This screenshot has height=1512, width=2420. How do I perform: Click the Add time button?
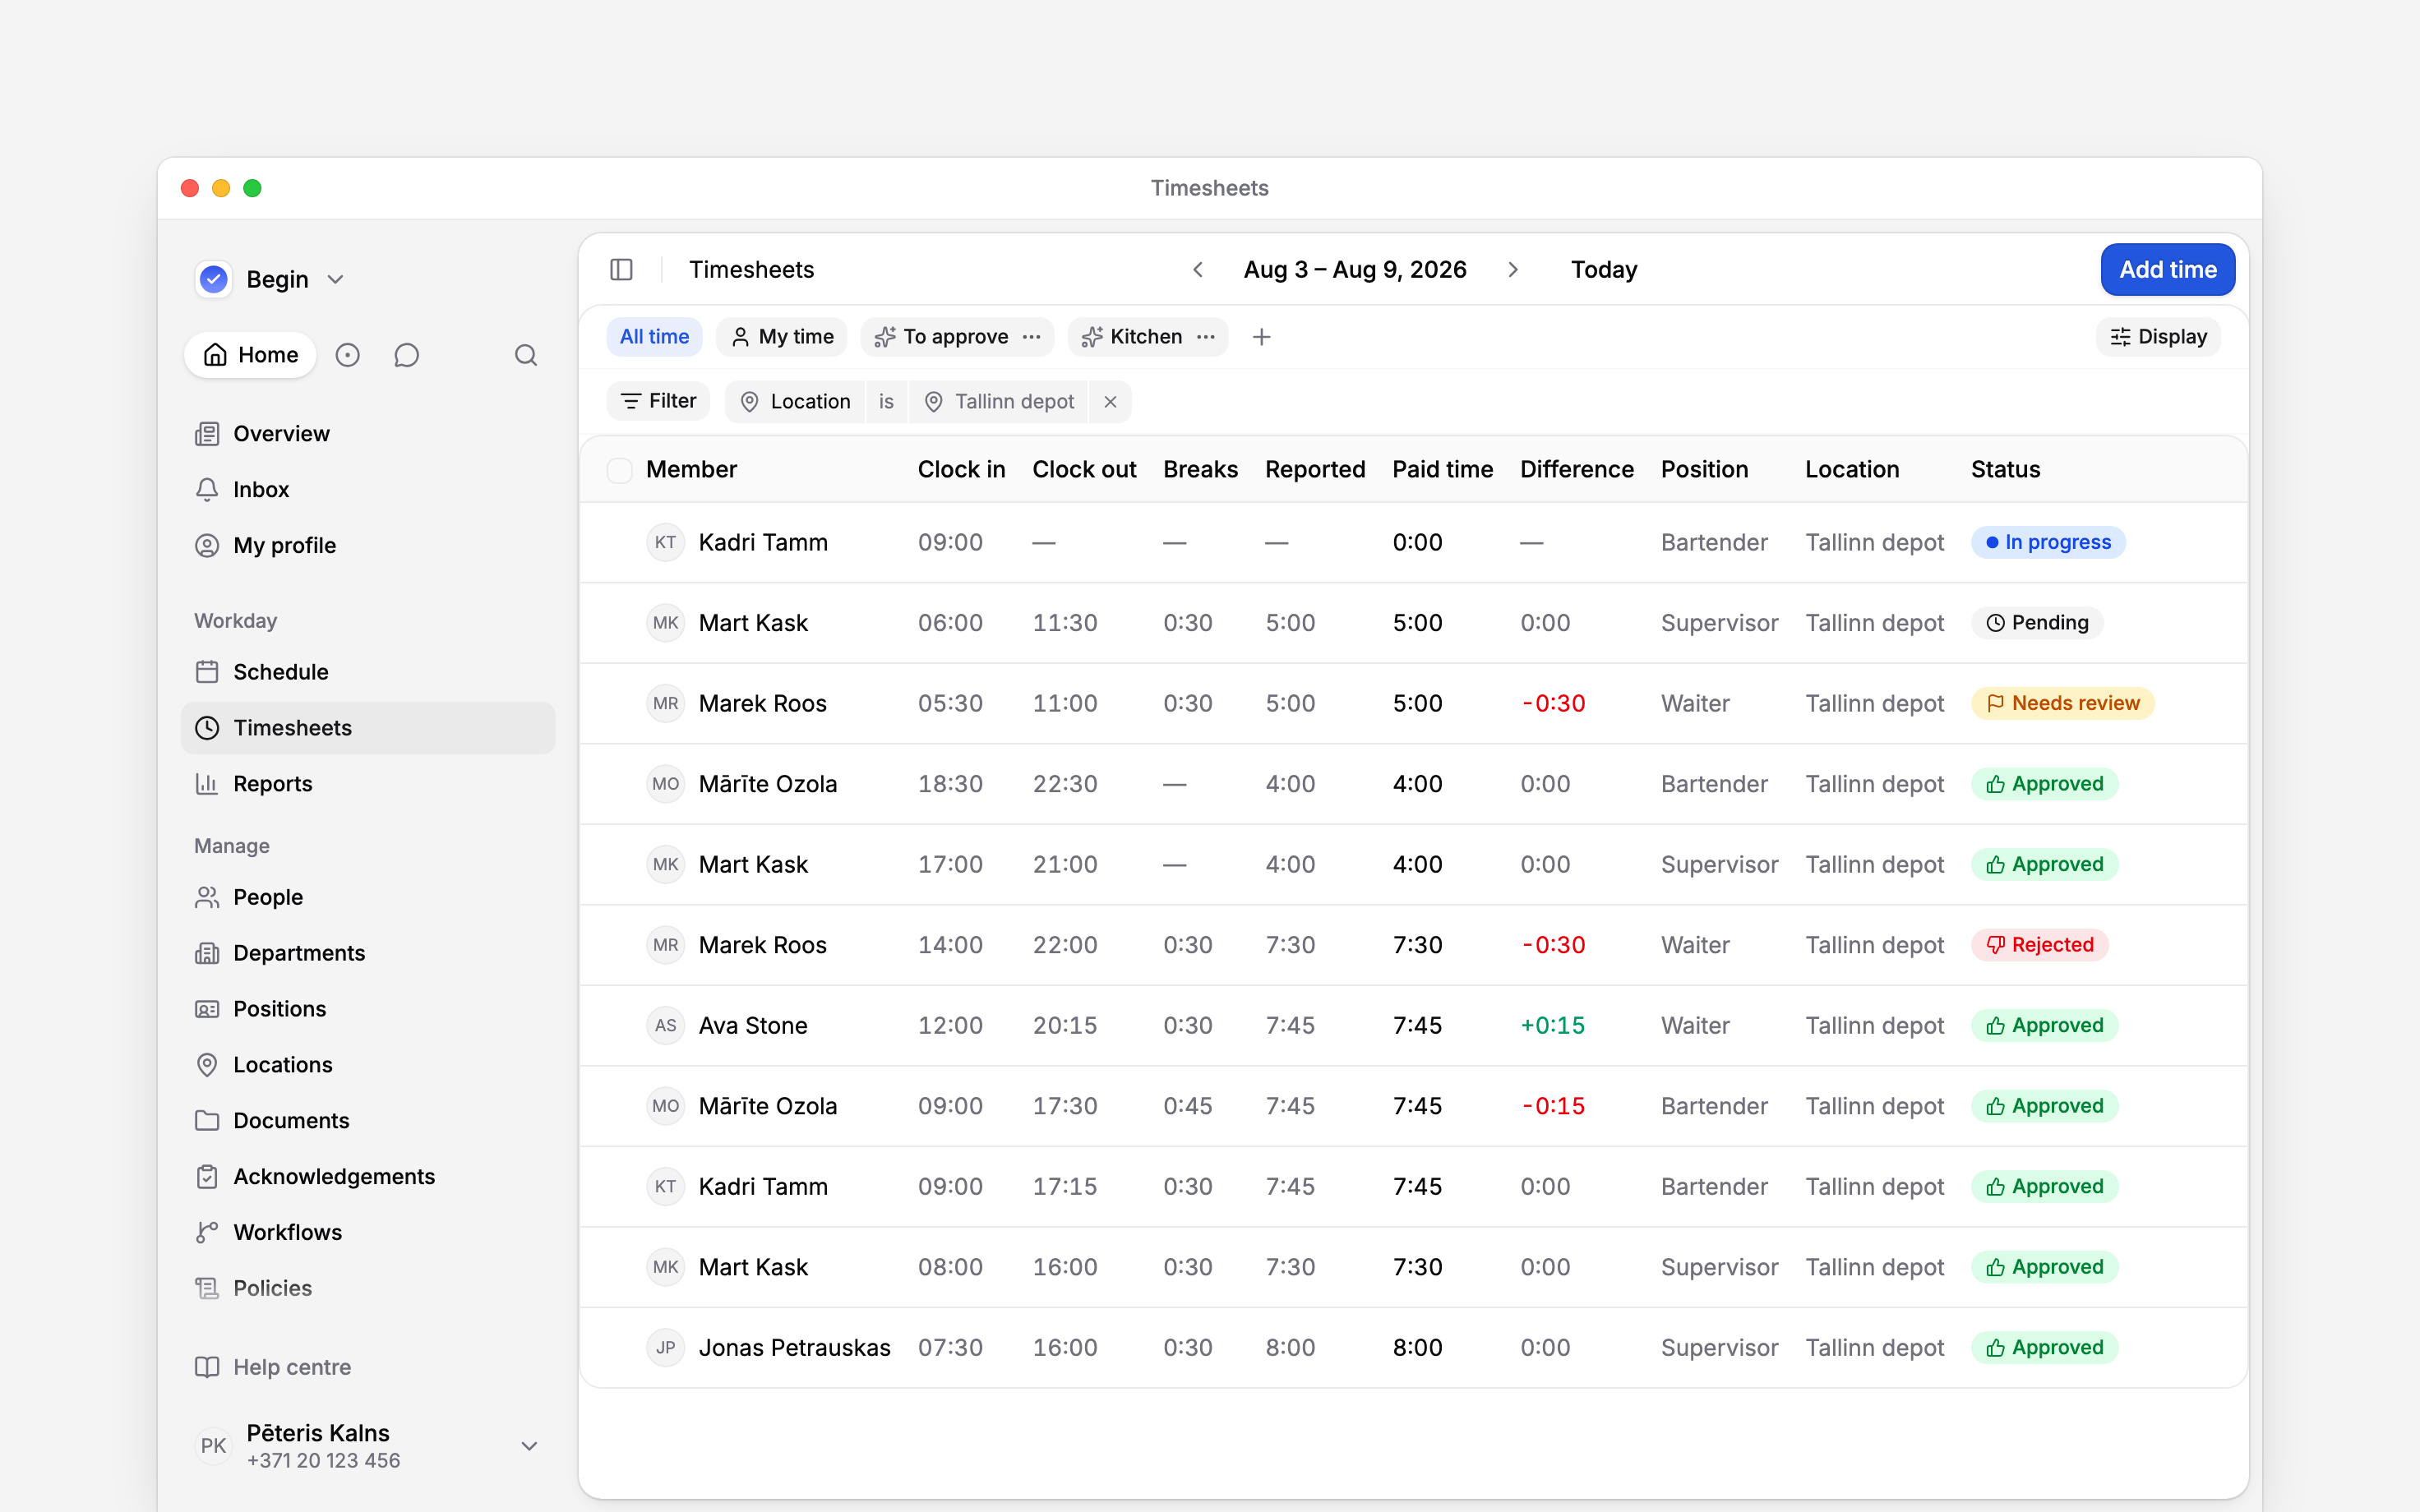click(2167, 269)
